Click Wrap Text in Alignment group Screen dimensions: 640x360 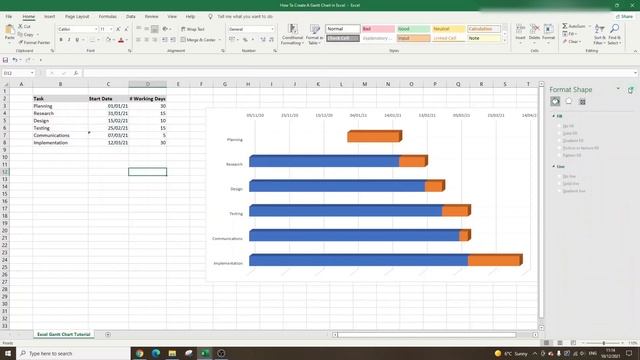coord(193,29)
